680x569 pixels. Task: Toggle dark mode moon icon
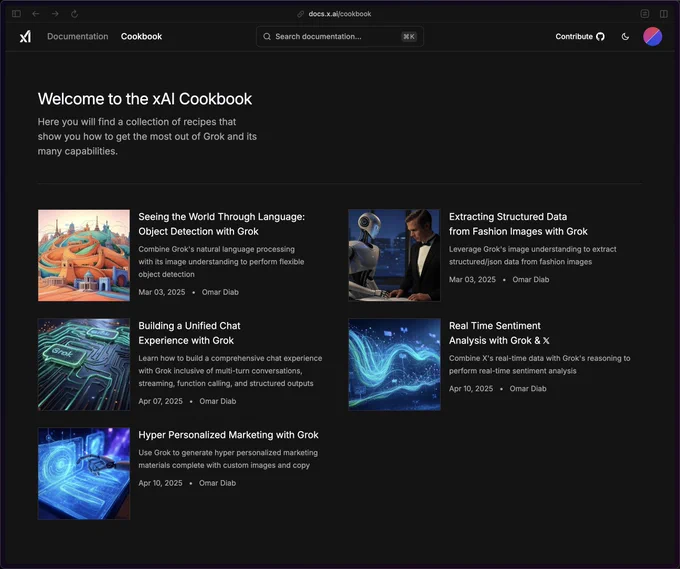[x=625, y=36]
